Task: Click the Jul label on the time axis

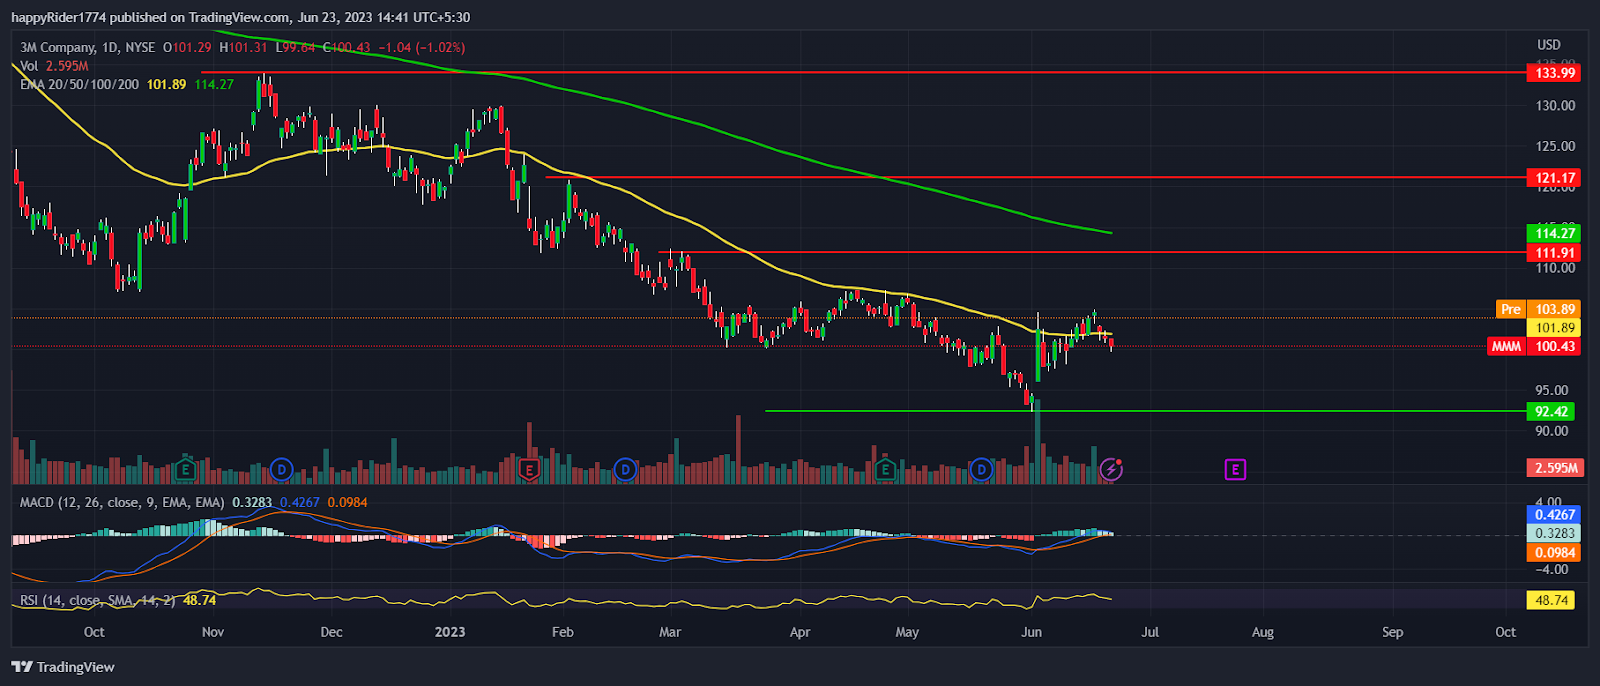Action: [x=1150, y=632]
